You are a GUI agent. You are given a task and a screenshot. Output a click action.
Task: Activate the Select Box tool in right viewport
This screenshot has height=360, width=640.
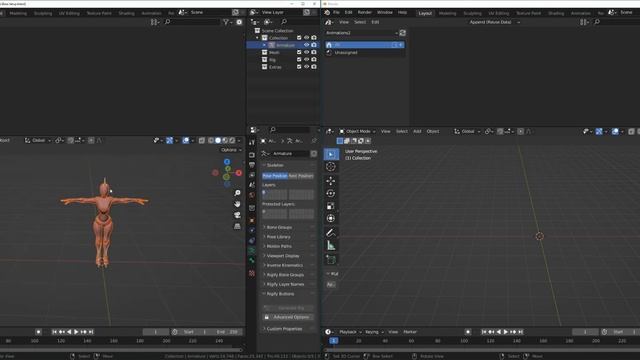(x=331, y=154)
